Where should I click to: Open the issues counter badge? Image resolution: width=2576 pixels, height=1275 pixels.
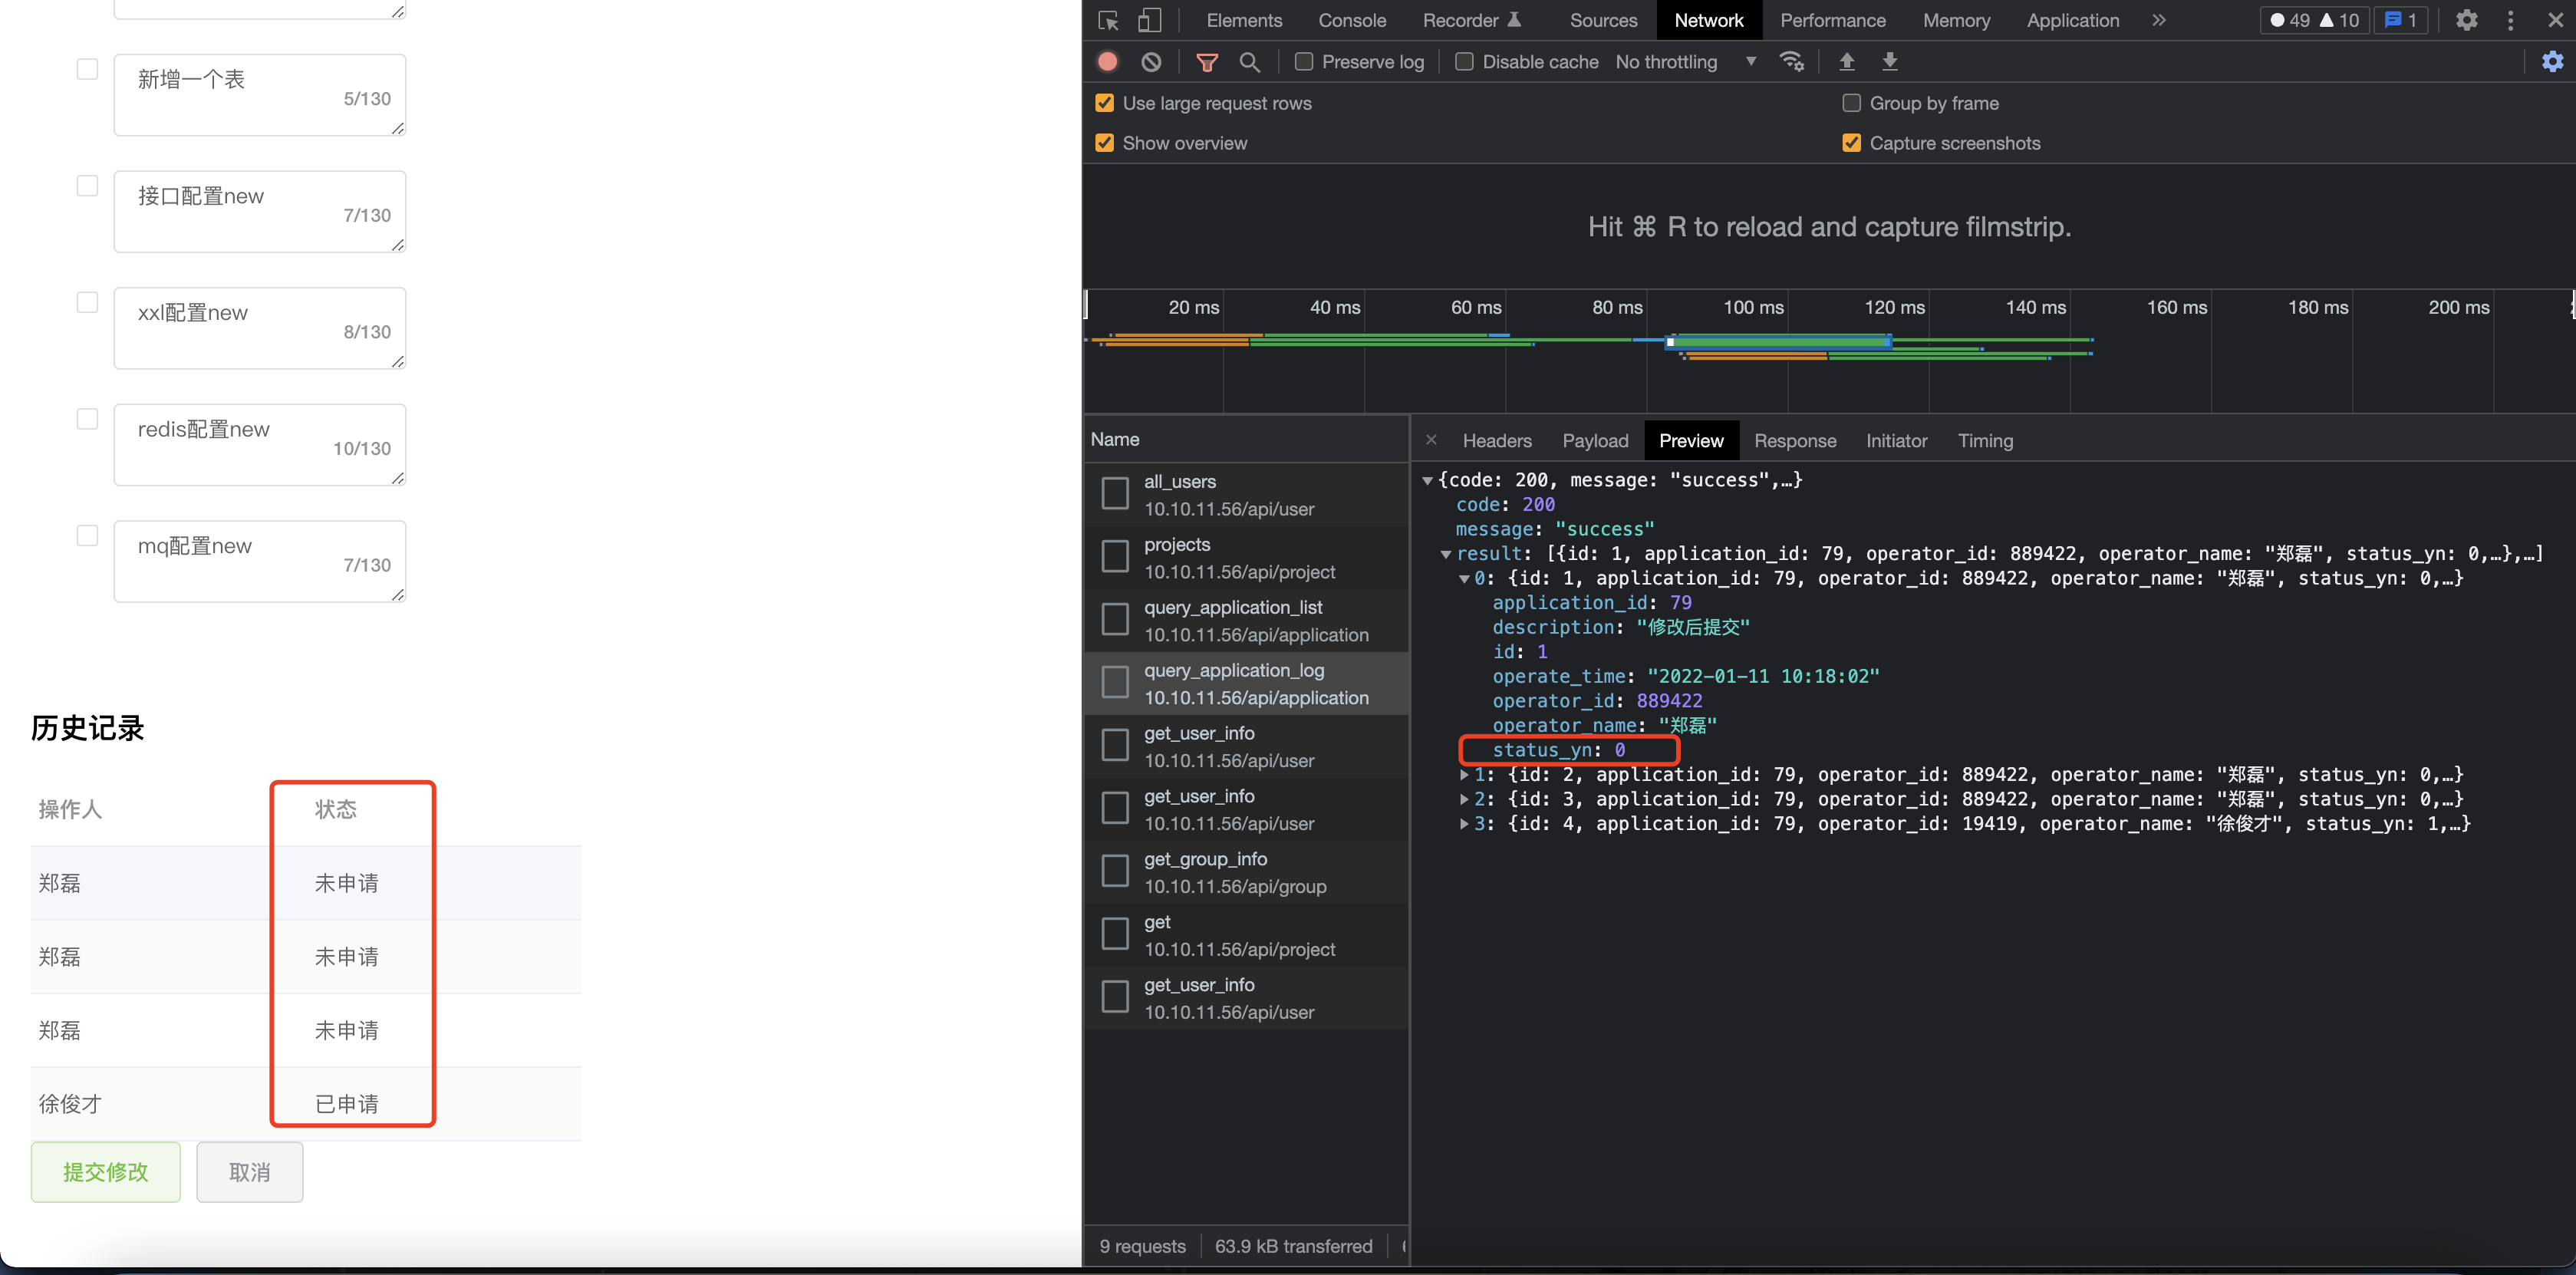2400,20
